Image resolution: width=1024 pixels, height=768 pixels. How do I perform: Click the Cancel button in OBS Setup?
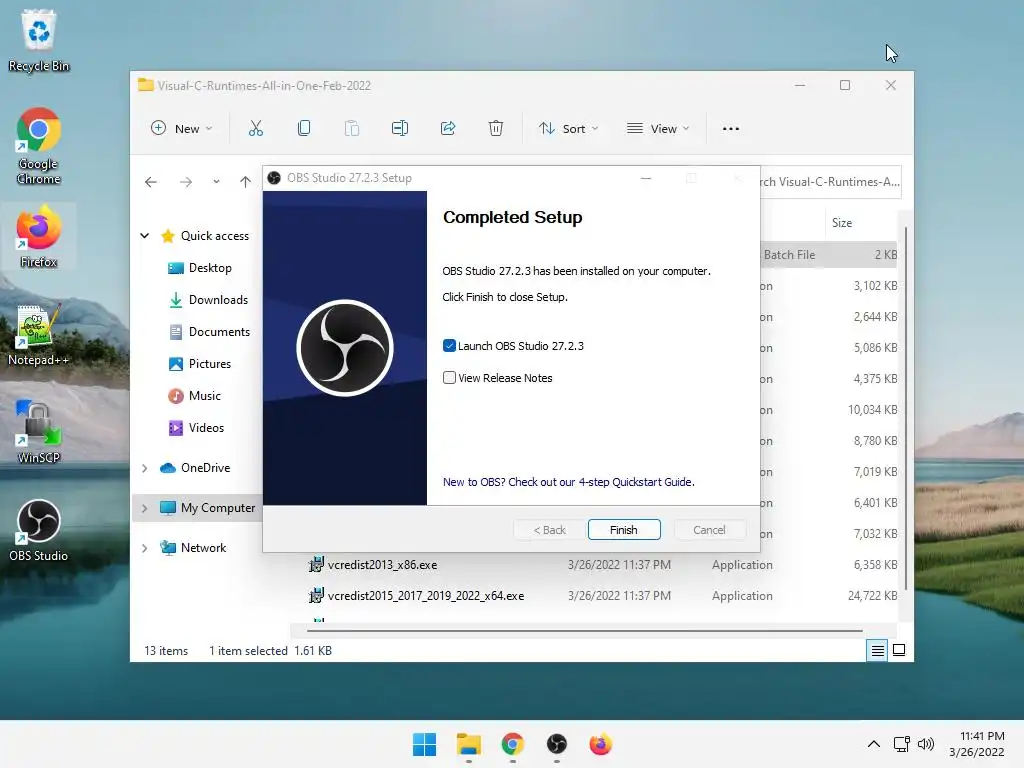tap(709, 530)
